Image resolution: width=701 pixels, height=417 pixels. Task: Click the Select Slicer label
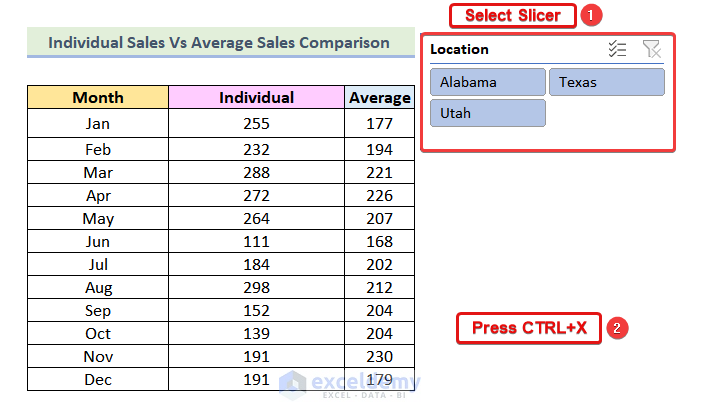tap(512, 16)
